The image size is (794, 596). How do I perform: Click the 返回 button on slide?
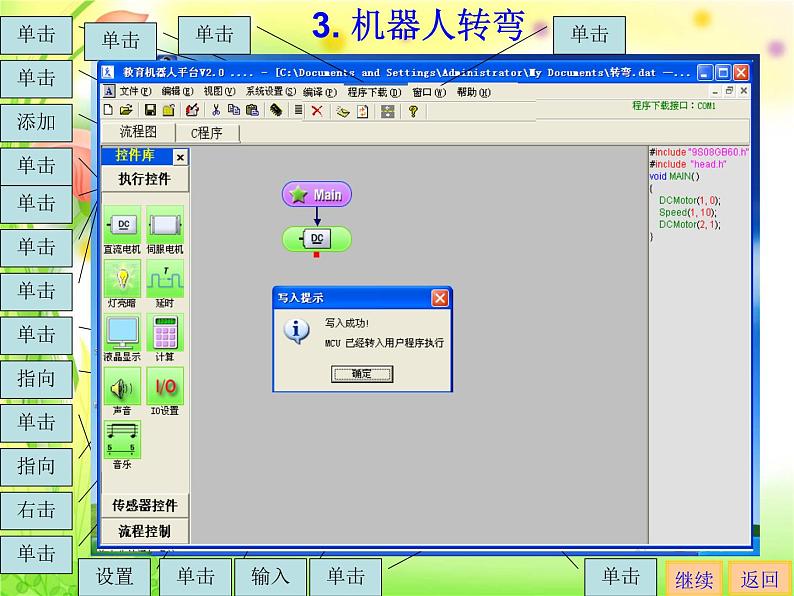(759, 578)
